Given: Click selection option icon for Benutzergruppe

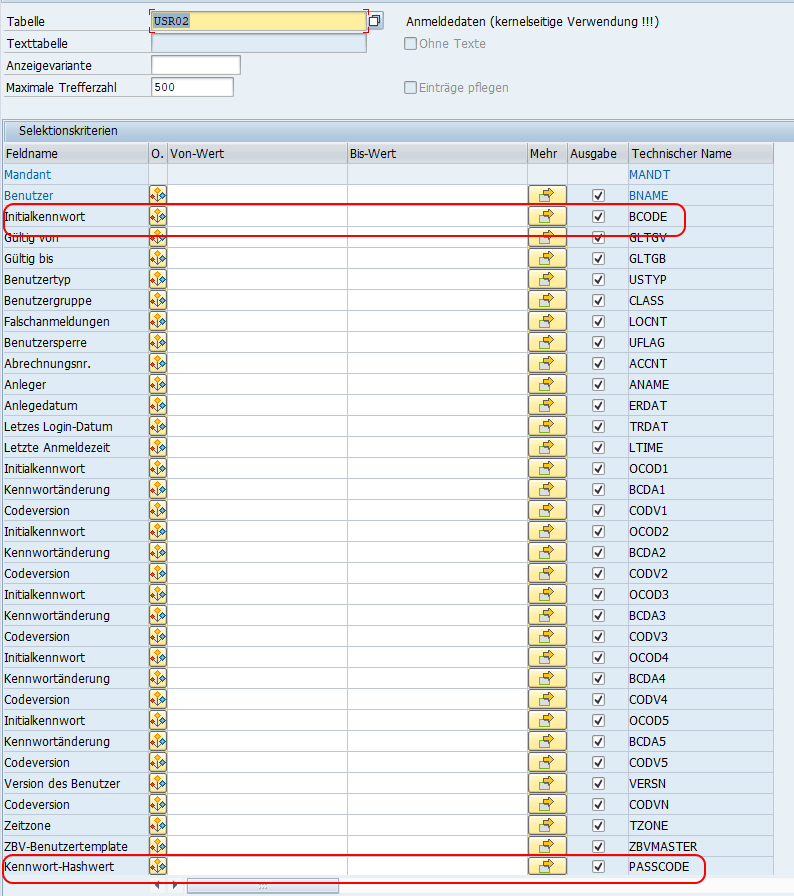Looking at the screenshot, I should 158,301.
